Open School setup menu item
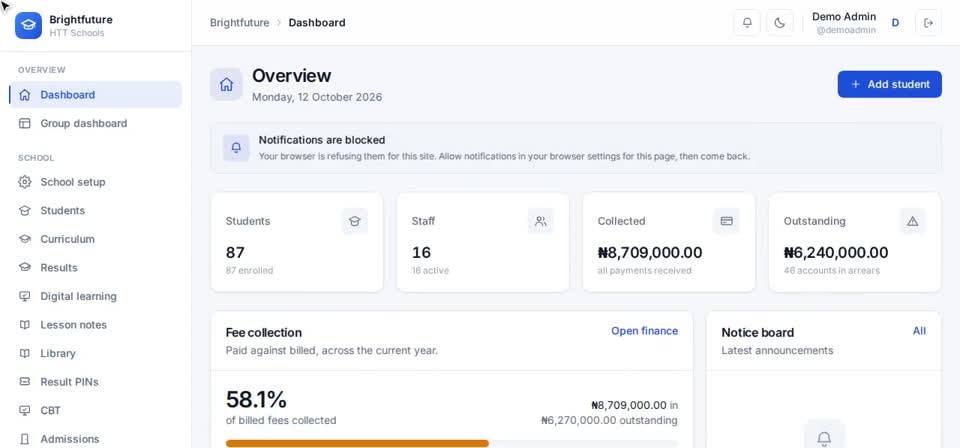960x448 pixels. click(x=96, y=182)
